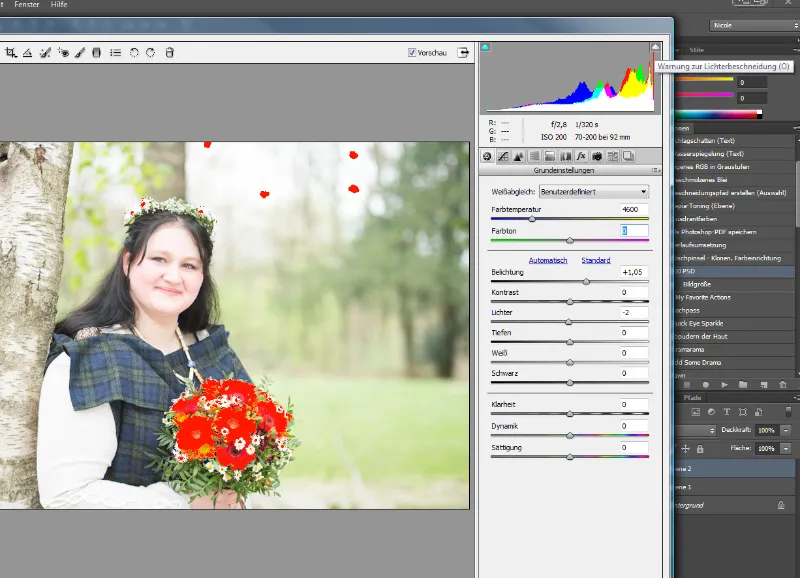
Task: Choose the Red Eye removal tool
Action: tap(62, 52)
